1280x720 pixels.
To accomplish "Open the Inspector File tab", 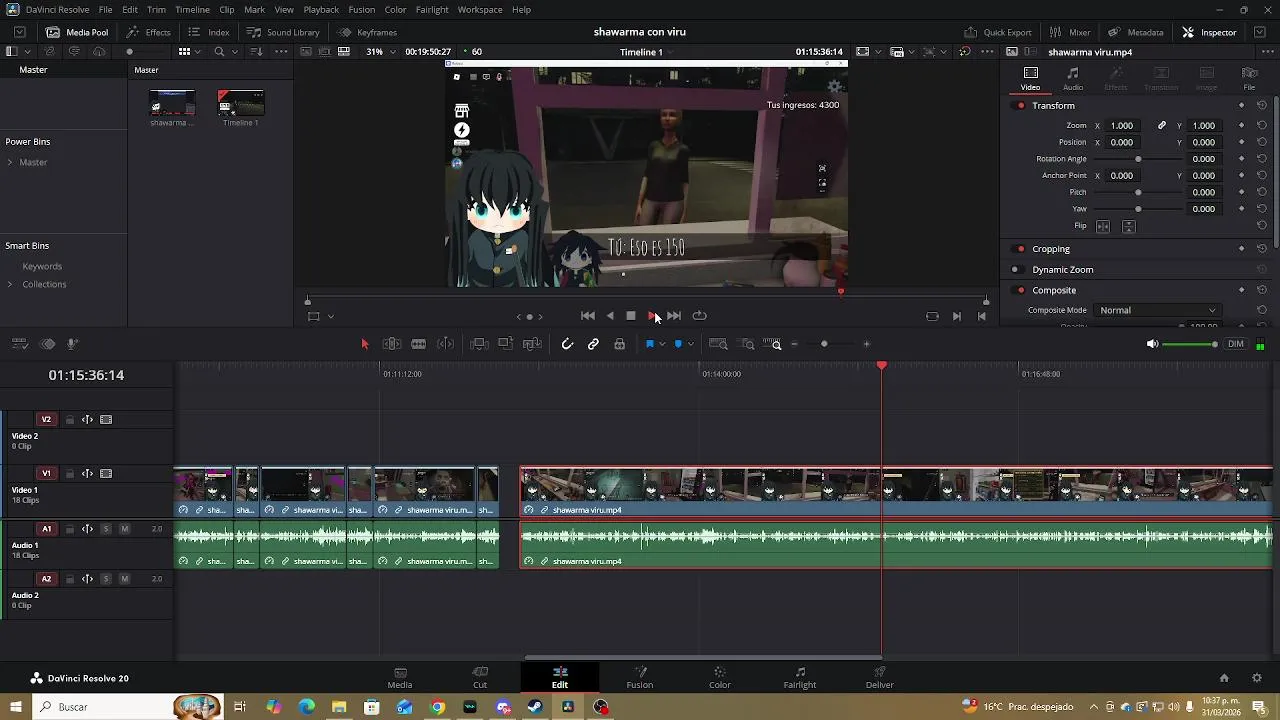I will [x=1249, y=78].
